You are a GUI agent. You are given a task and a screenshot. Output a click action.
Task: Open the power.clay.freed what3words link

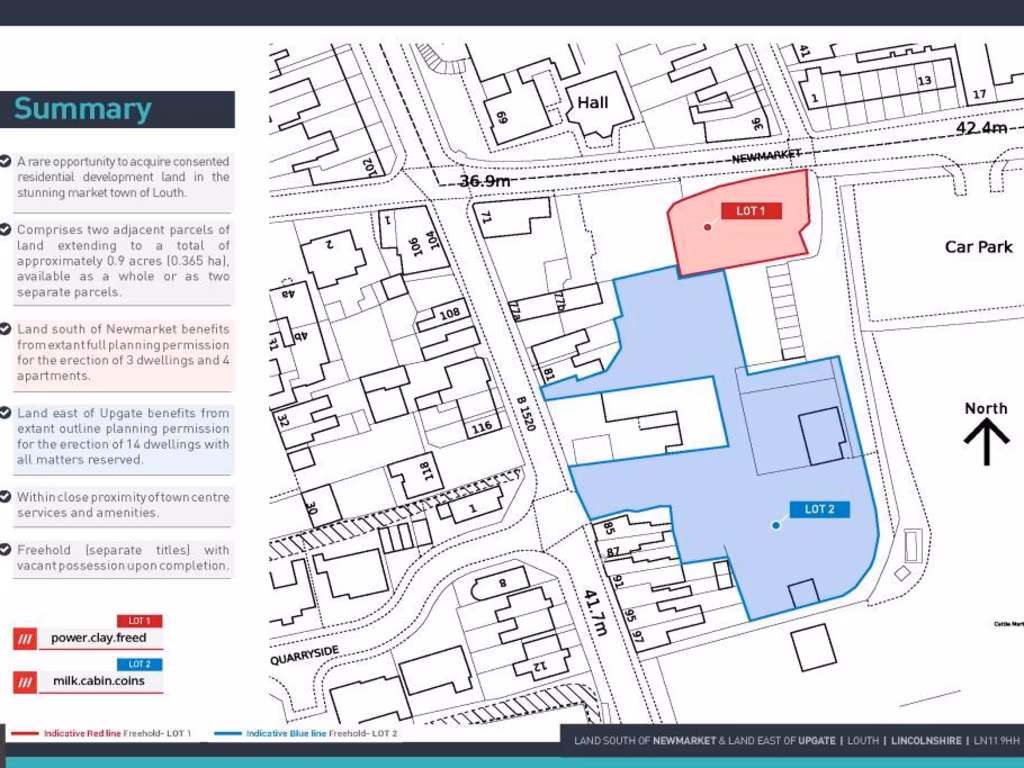[98, 638]
